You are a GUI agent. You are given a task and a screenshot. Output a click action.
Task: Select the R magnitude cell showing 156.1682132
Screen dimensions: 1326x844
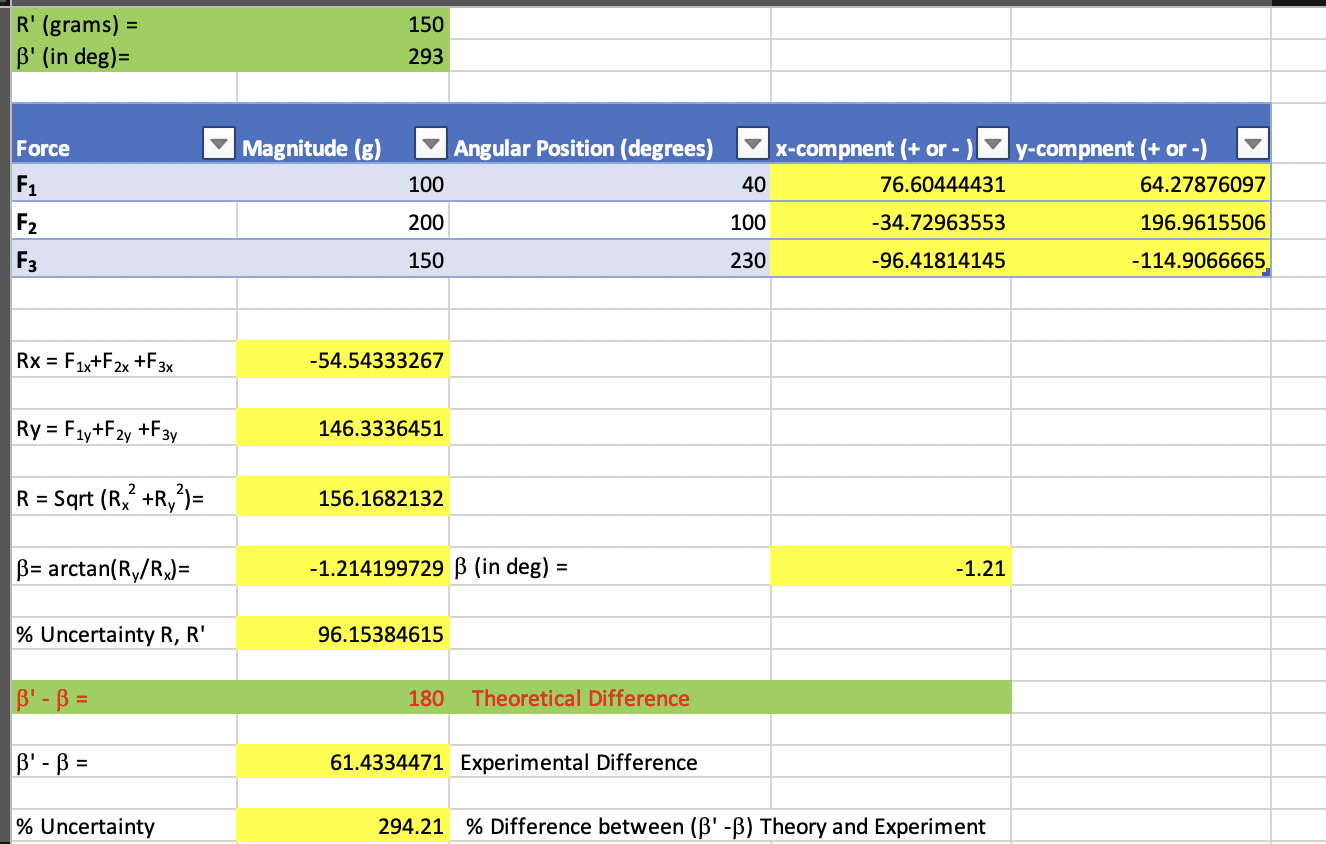[x=340, y=497]
